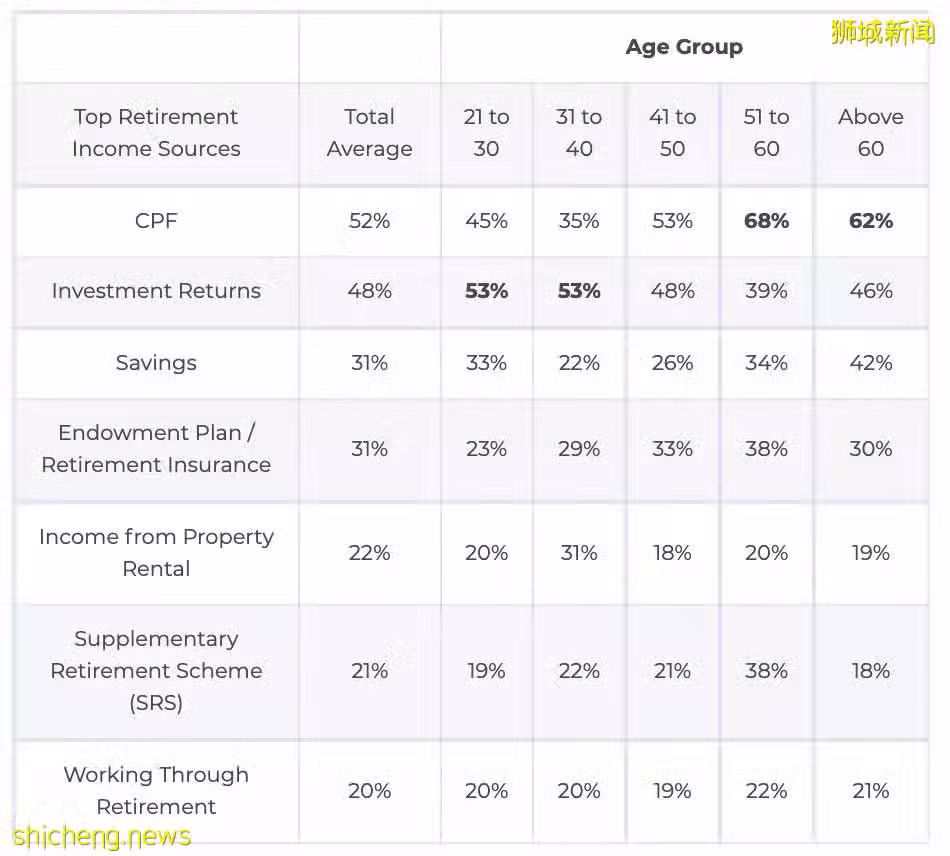Click the Age Group header

point(684,47)
